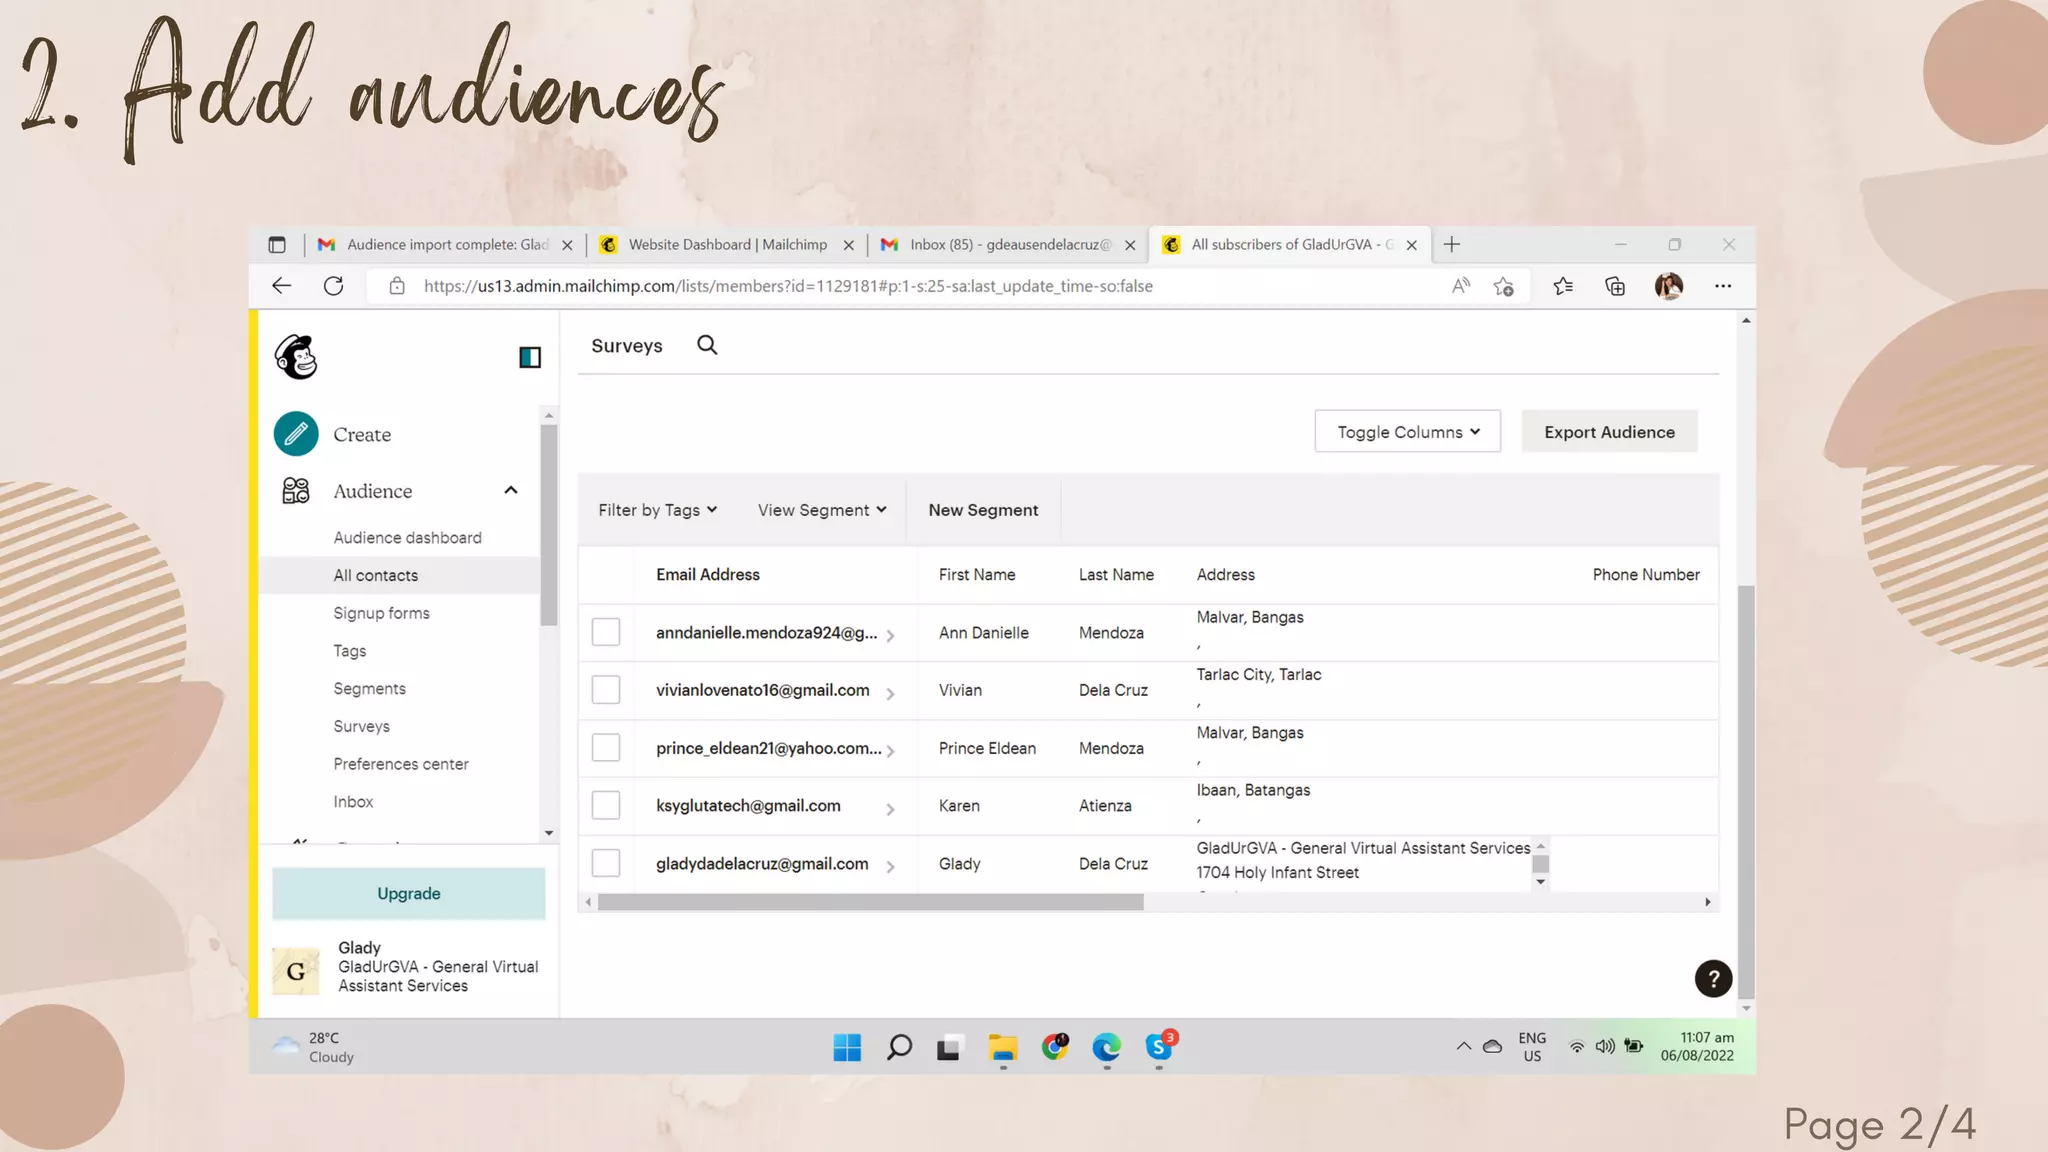Select the vivianlovenato16@gmail.com row checkbox
Image resolution: width=2048 pixels, height=1152 pixels.
[606, 690]
